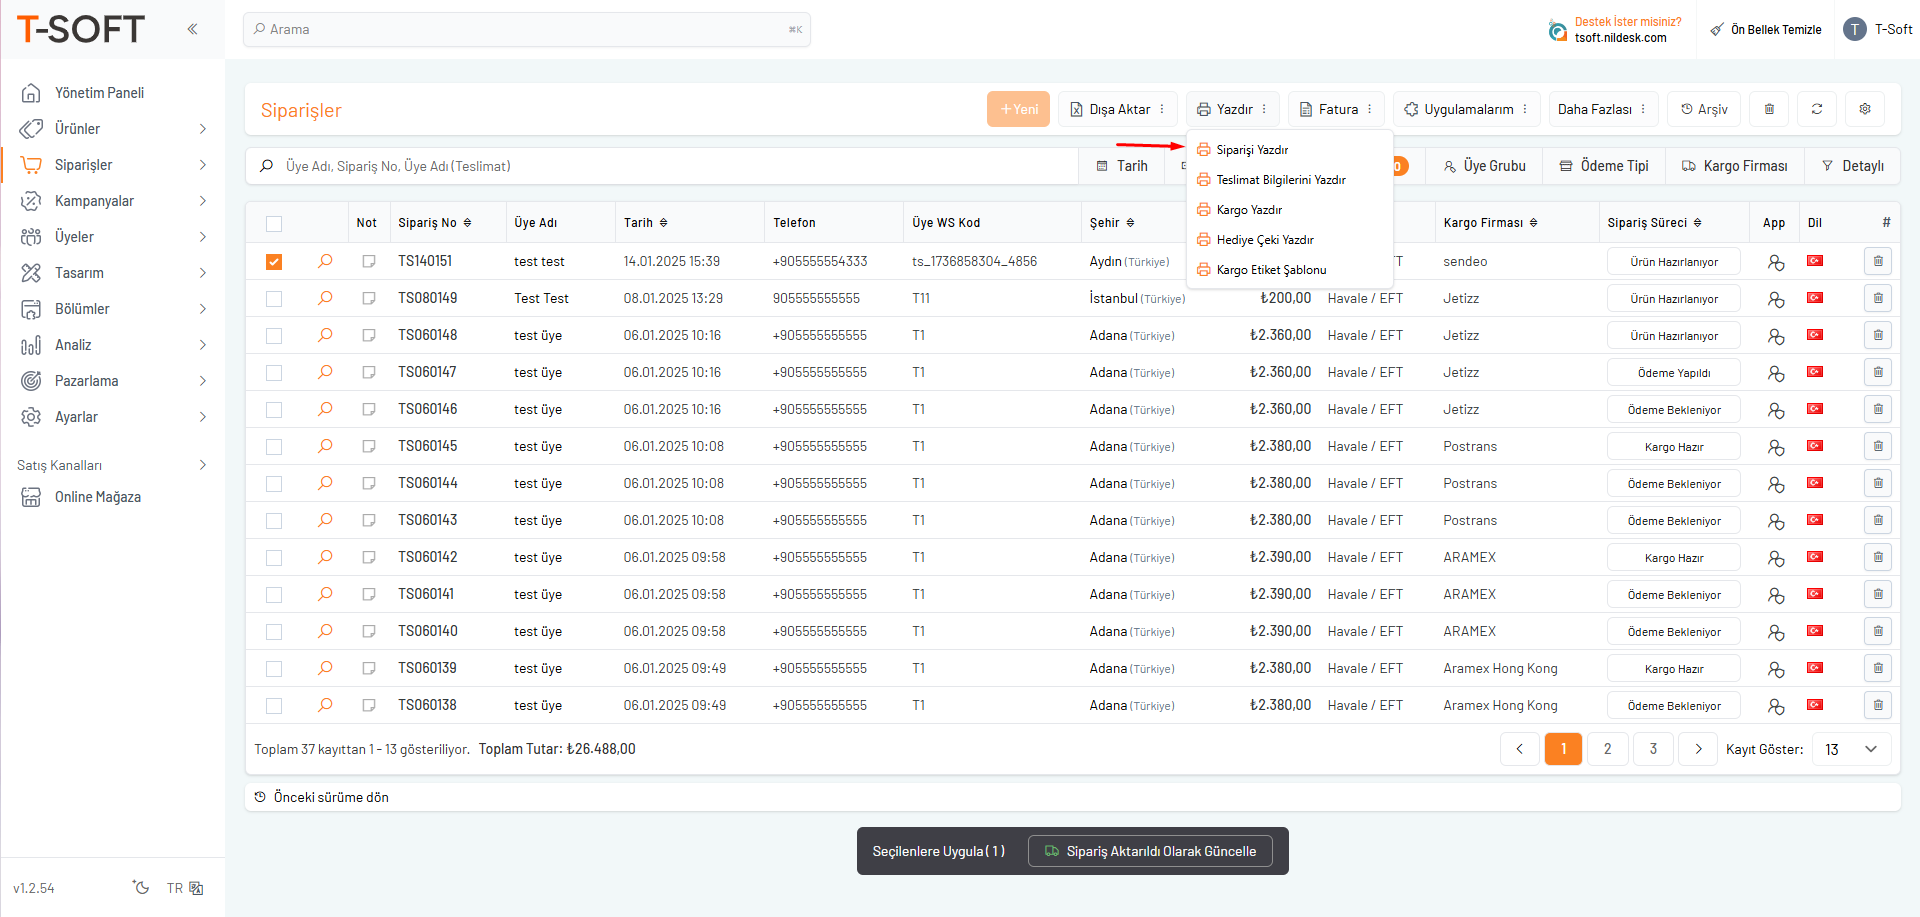Open app user icon for order TS060147
Screen dimensions: 1920x917
[x=1775, y=373]
